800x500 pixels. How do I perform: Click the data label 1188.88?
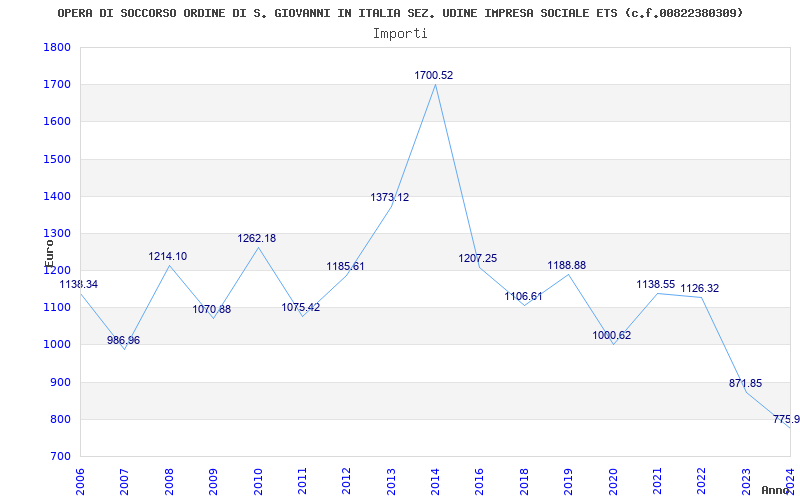[566, 266]
